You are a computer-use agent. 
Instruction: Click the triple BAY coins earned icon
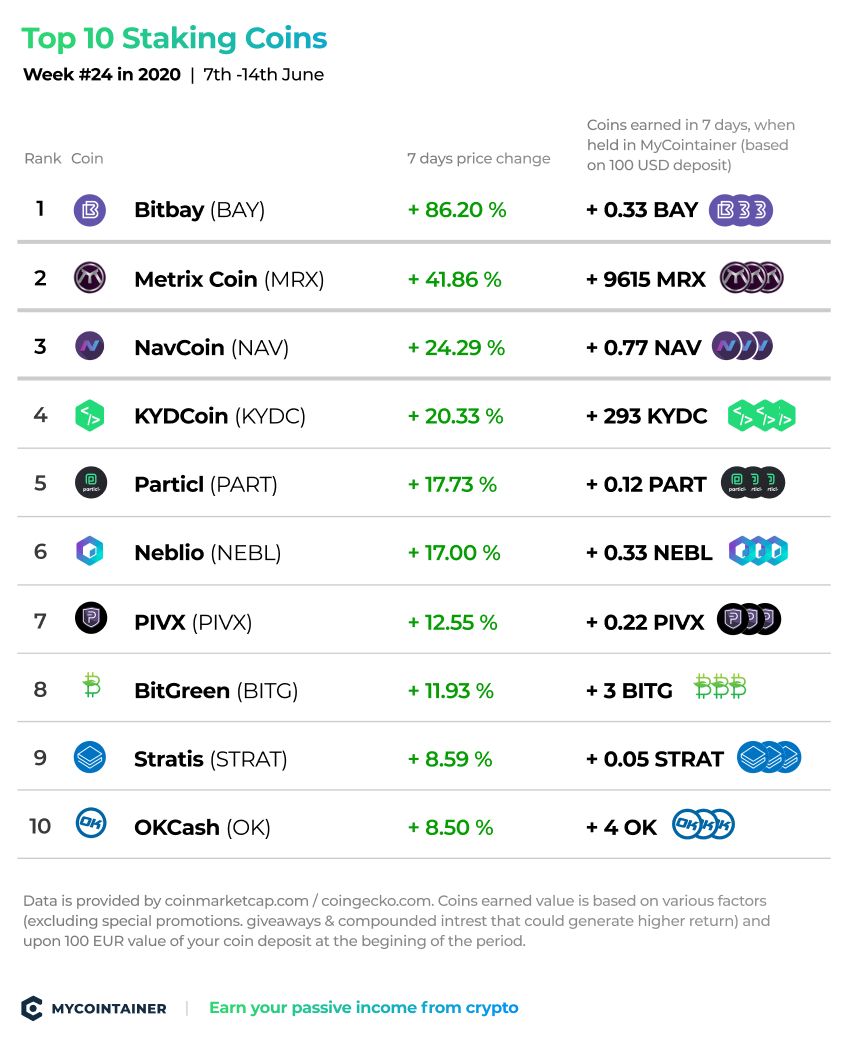point(741,211)
